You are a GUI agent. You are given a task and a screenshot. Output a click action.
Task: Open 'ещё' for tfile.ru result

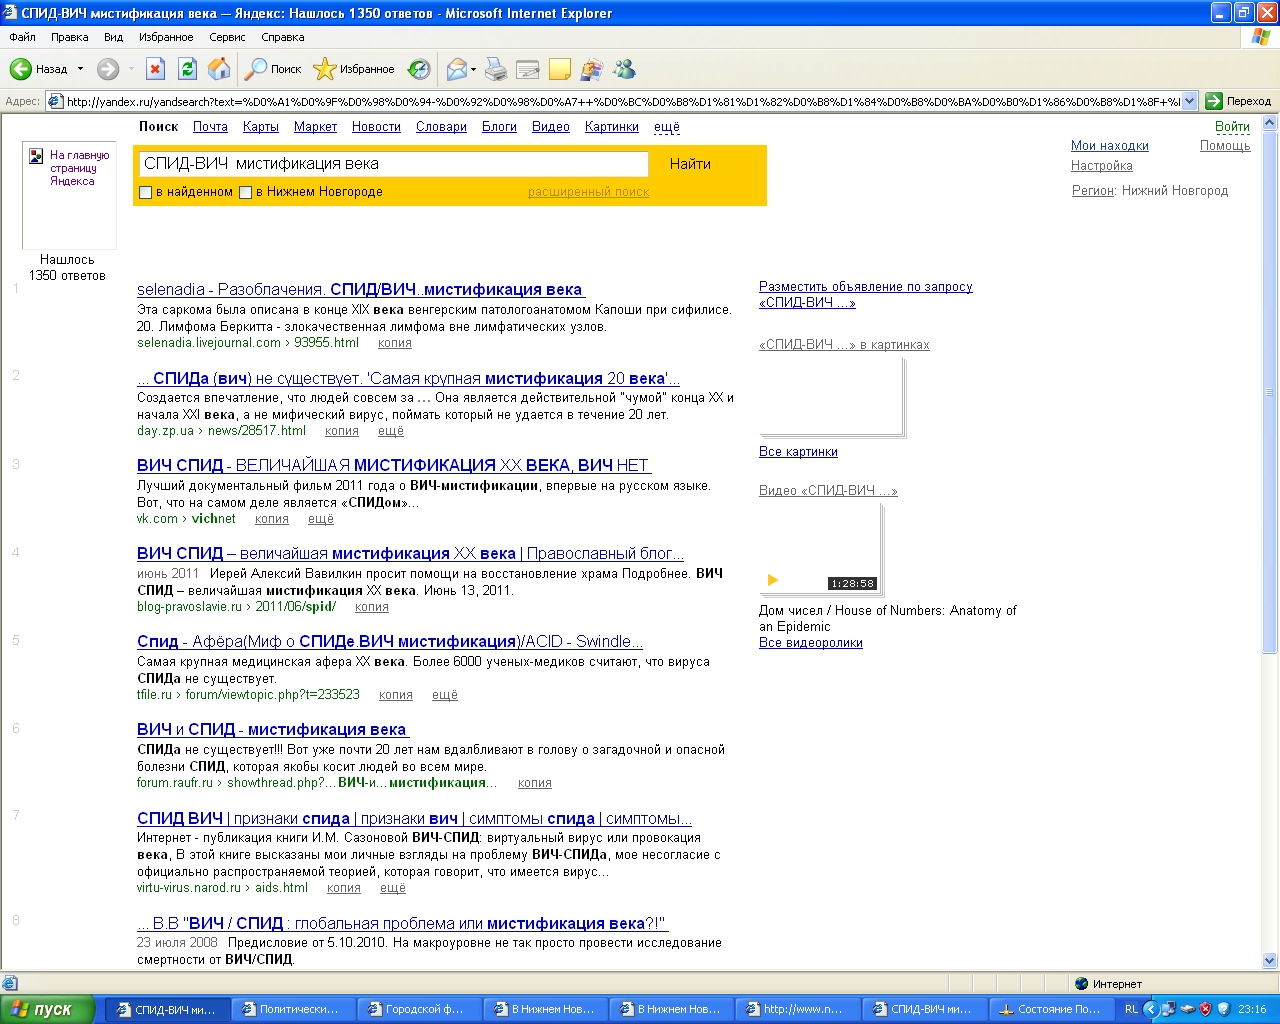(x=445, y=695)
